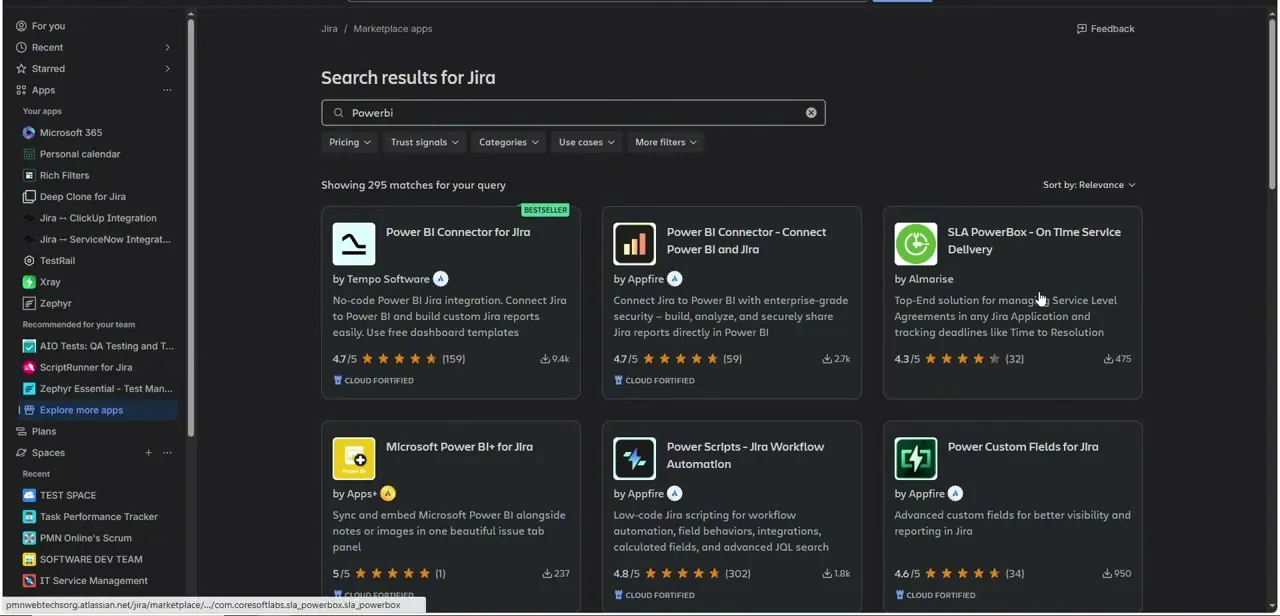Open Power Custom Fields for Jira title
The height and width of the screenshot is (616, 1280).
pyautogui.click(x=1022, y=447)
